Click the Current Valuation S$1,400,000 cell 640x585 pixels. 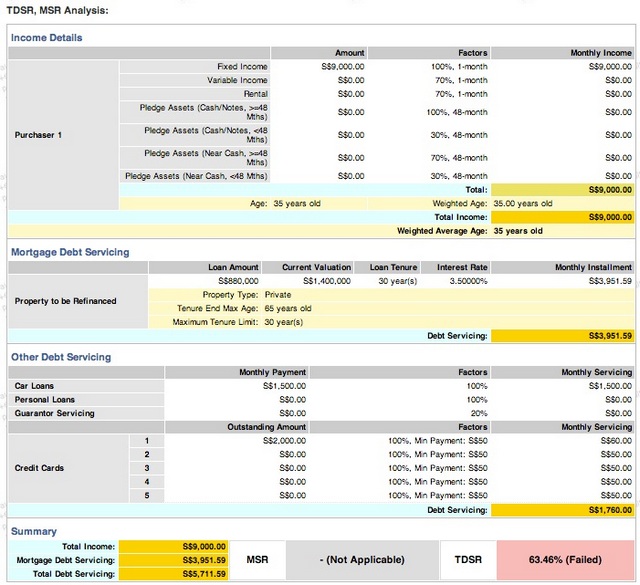[327, 281]
